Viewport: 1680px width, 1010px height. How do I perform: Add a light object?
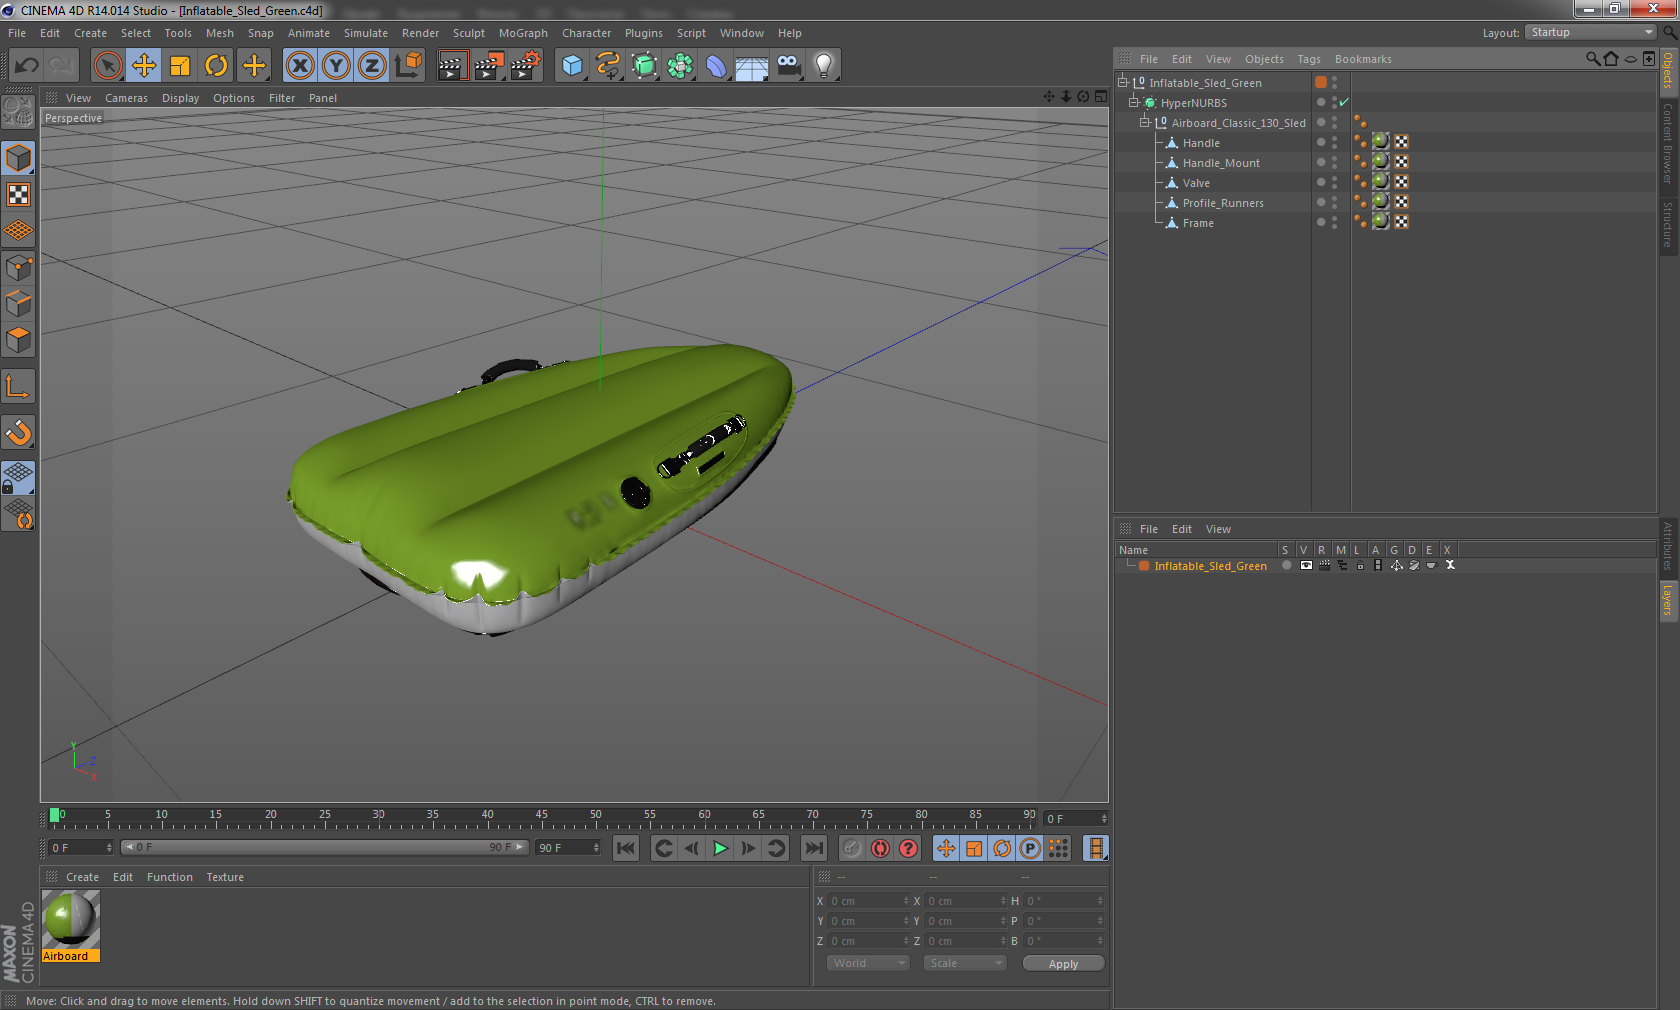click(x=824, y=66)
